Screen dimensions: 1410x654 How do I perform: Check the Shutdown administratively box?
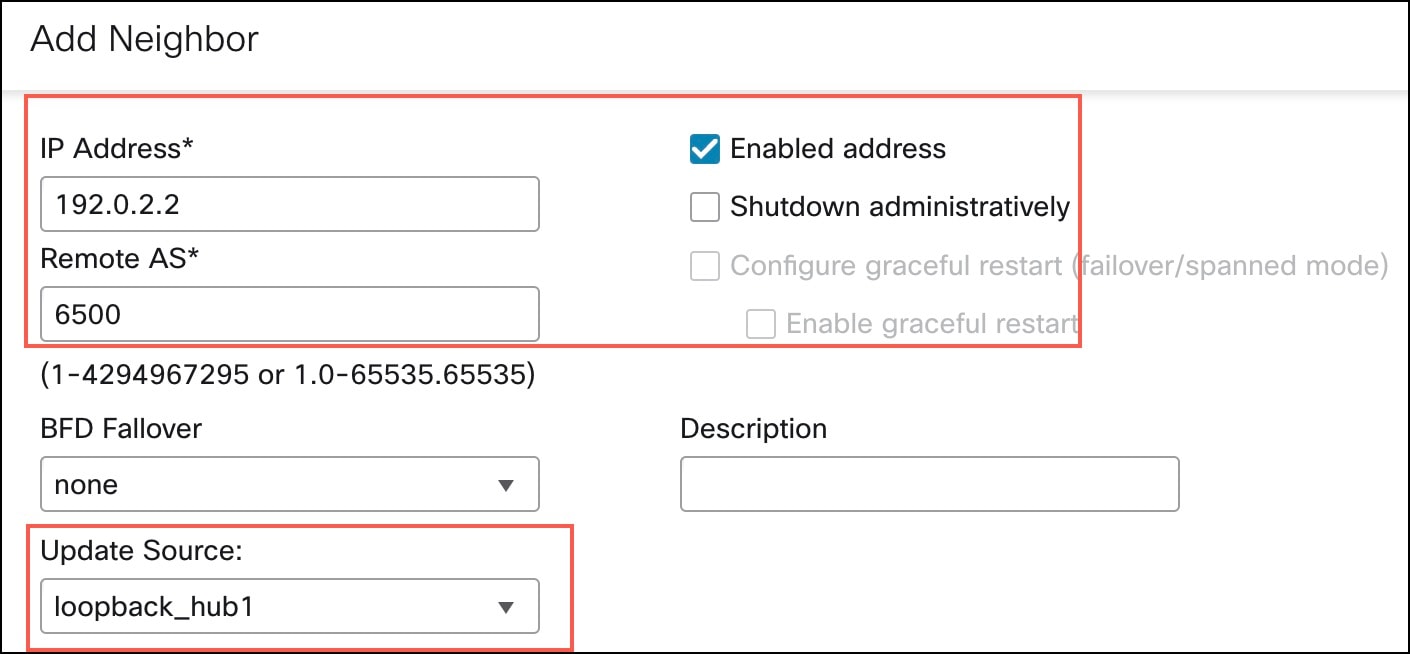click(705, 207)
